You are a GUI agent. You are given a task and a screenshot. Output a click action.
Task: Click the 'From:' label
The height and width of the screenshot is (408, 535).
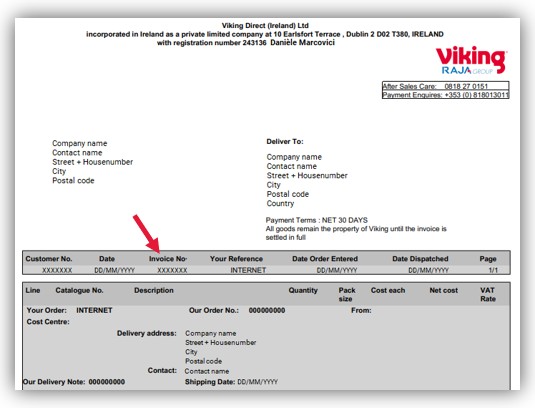click(361, 310)
